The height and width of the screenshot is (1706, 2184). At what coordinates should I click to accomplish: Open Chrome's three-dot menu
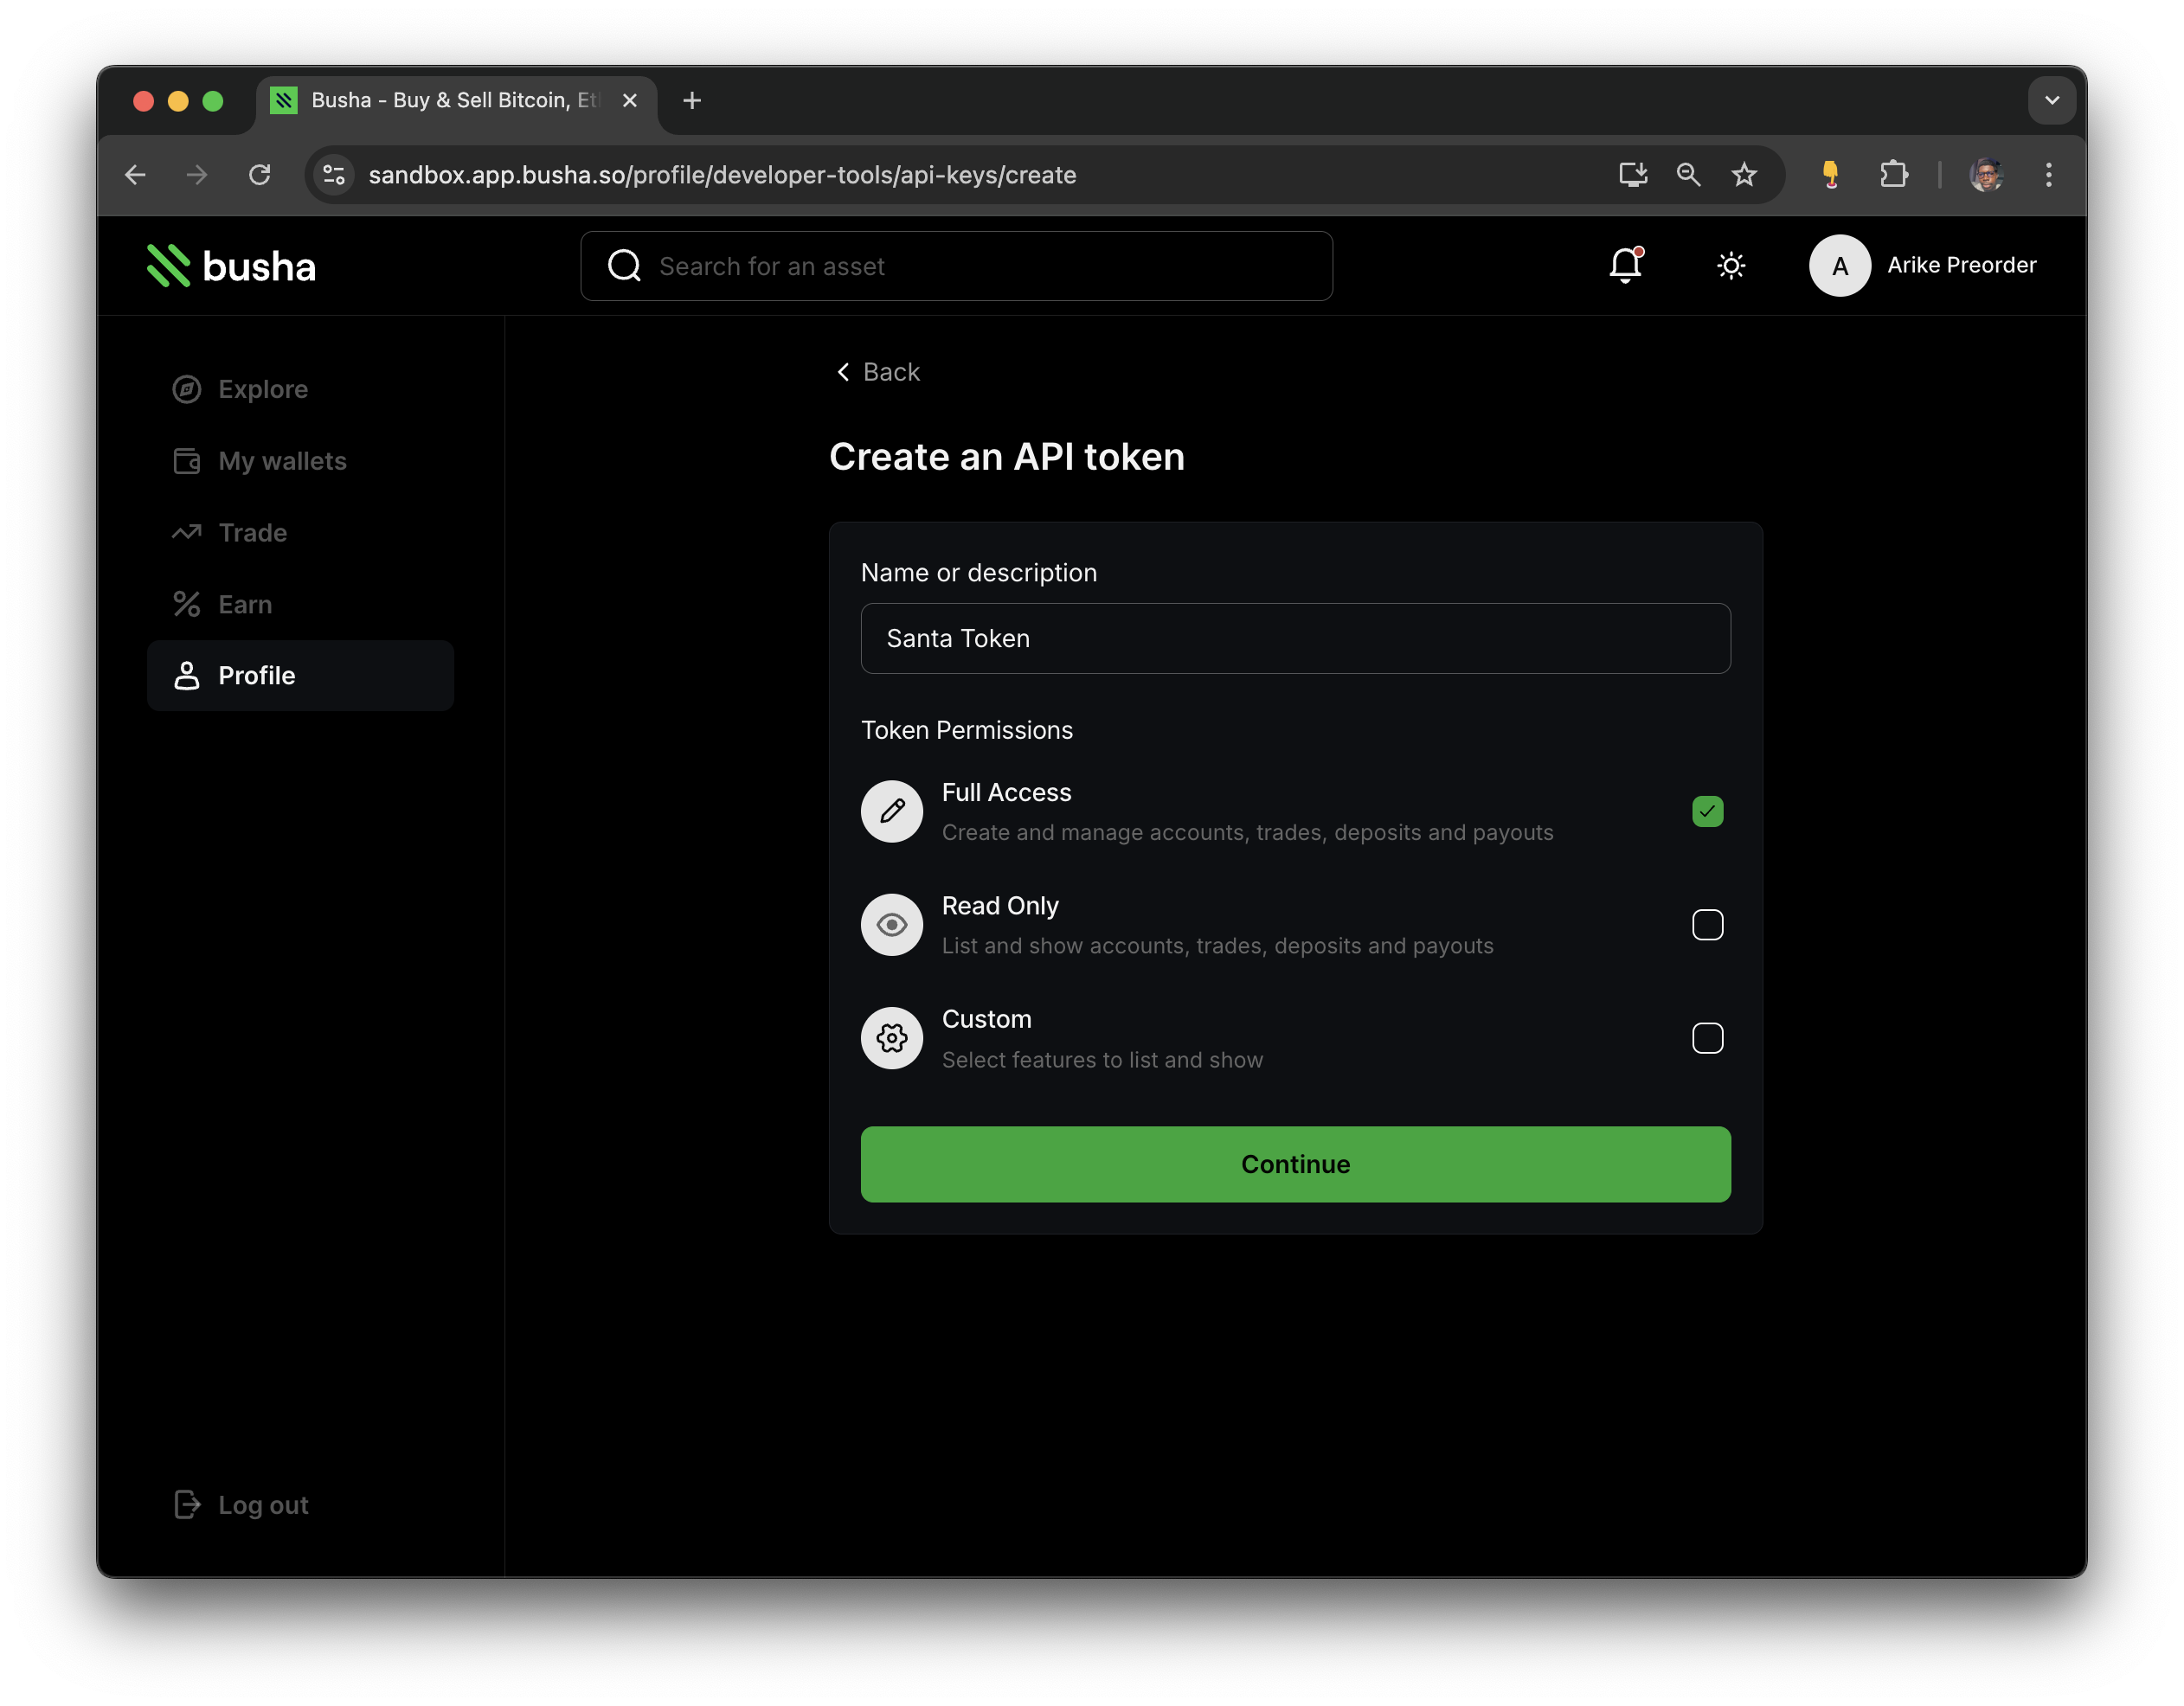pyautogui.click(x=2047, y=175)
